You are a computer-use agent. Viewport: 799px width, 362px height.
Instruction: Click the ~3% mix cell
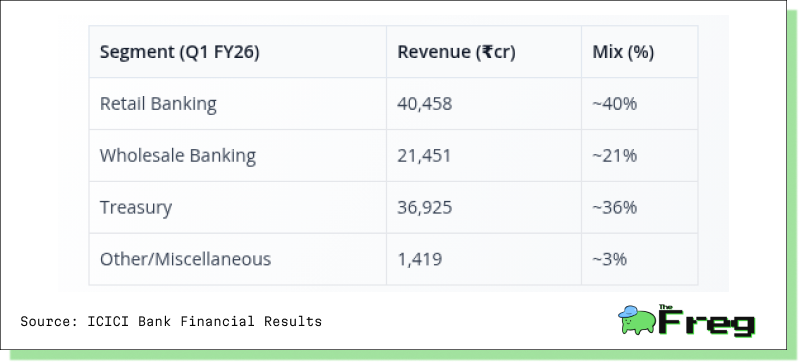pyautogui.click(x=609, y=259)
